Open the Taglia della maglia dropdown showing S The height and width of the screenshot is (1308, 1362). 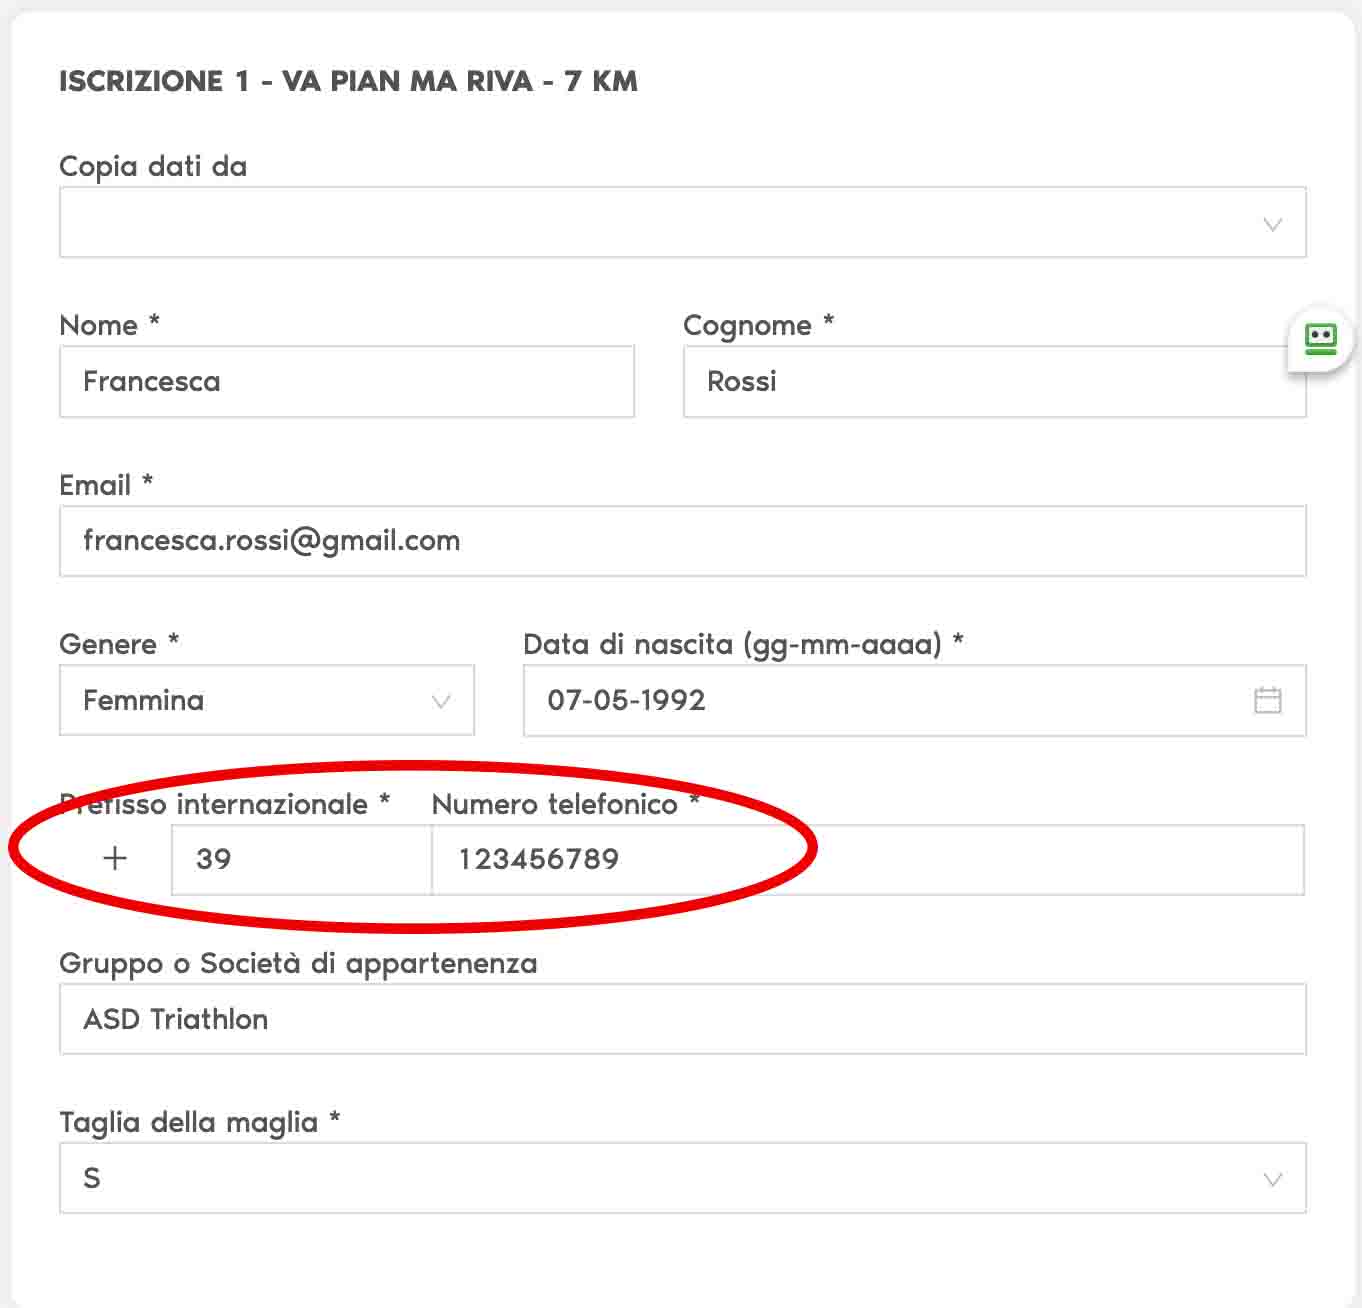[660, 1178]
